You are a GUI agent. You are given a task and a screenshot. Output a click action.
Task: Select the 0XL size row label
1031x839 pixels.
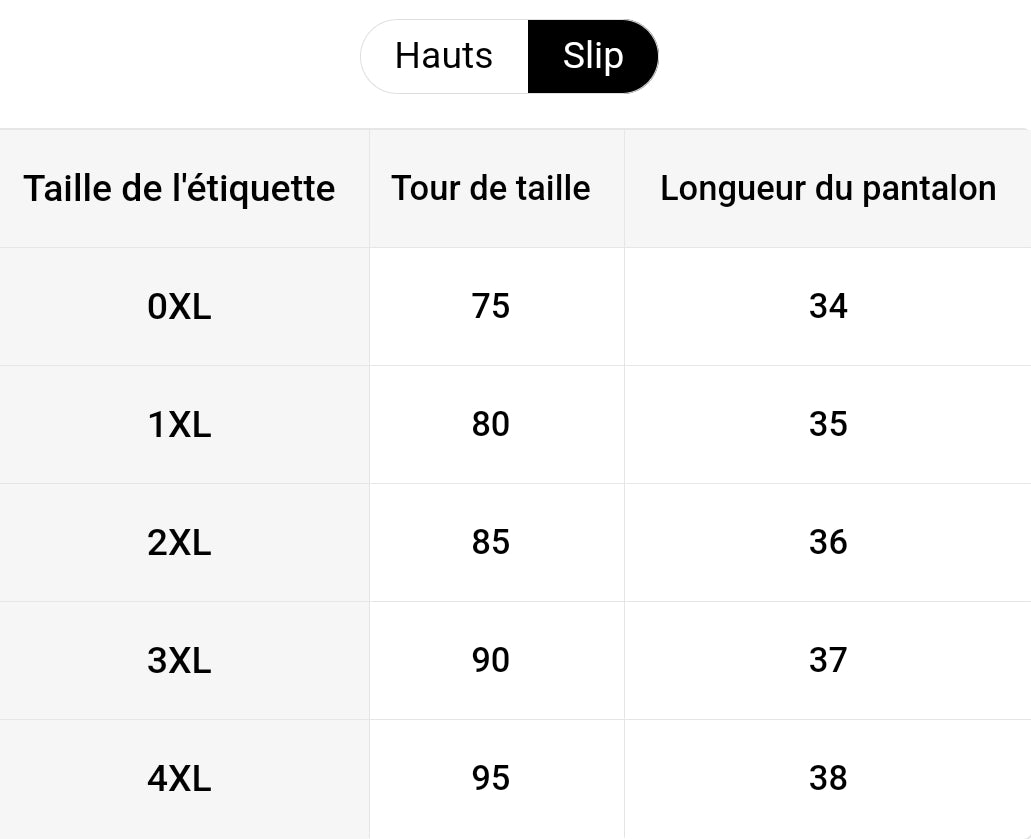click(x=180, y=307)
